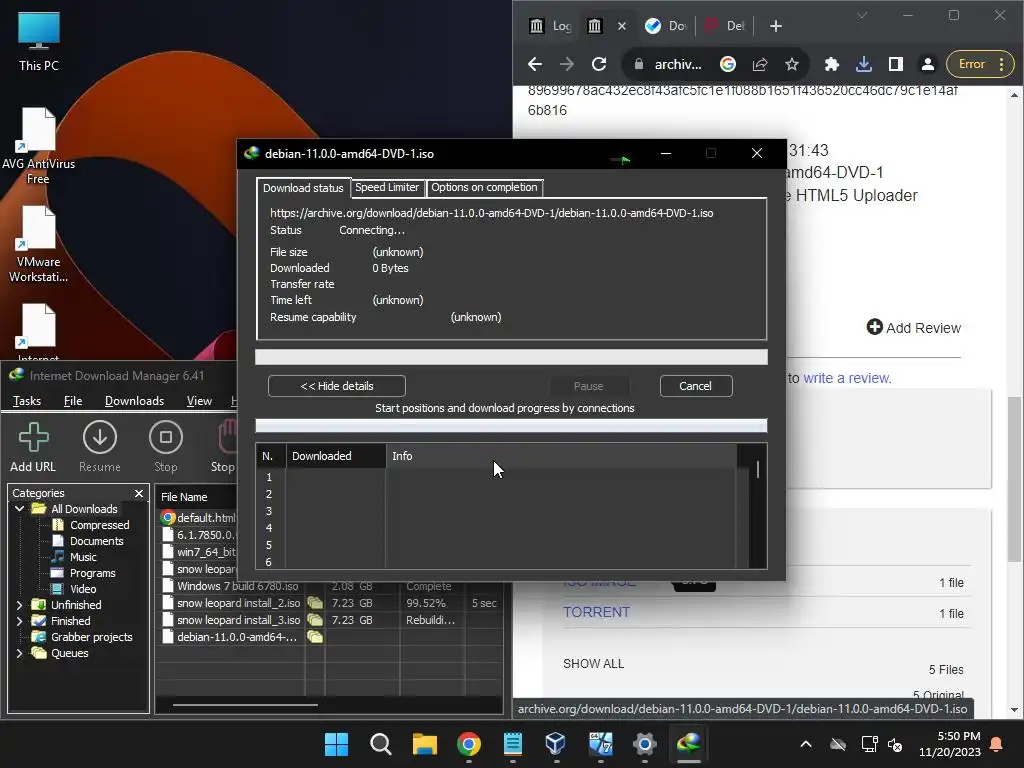Open the File menu in IDM
The height and width of the screenshot is (768, 1024).
73,401
